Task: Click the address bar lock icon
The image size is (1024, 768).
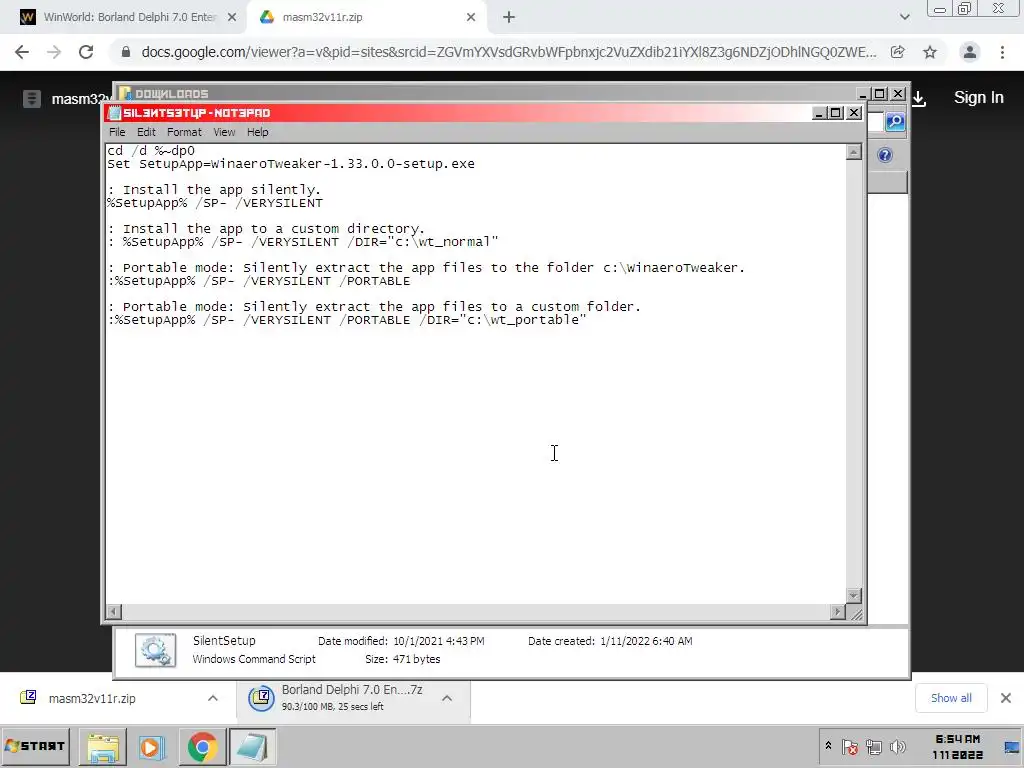Action: tap(125, 52)
